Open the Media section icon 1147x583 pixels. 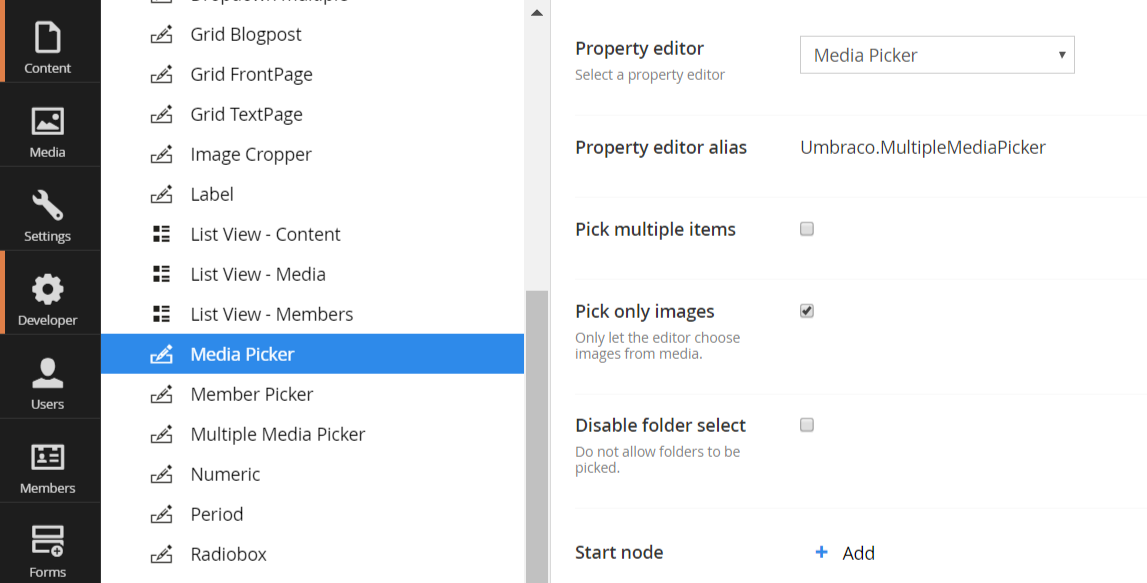[x=48, y=121]
